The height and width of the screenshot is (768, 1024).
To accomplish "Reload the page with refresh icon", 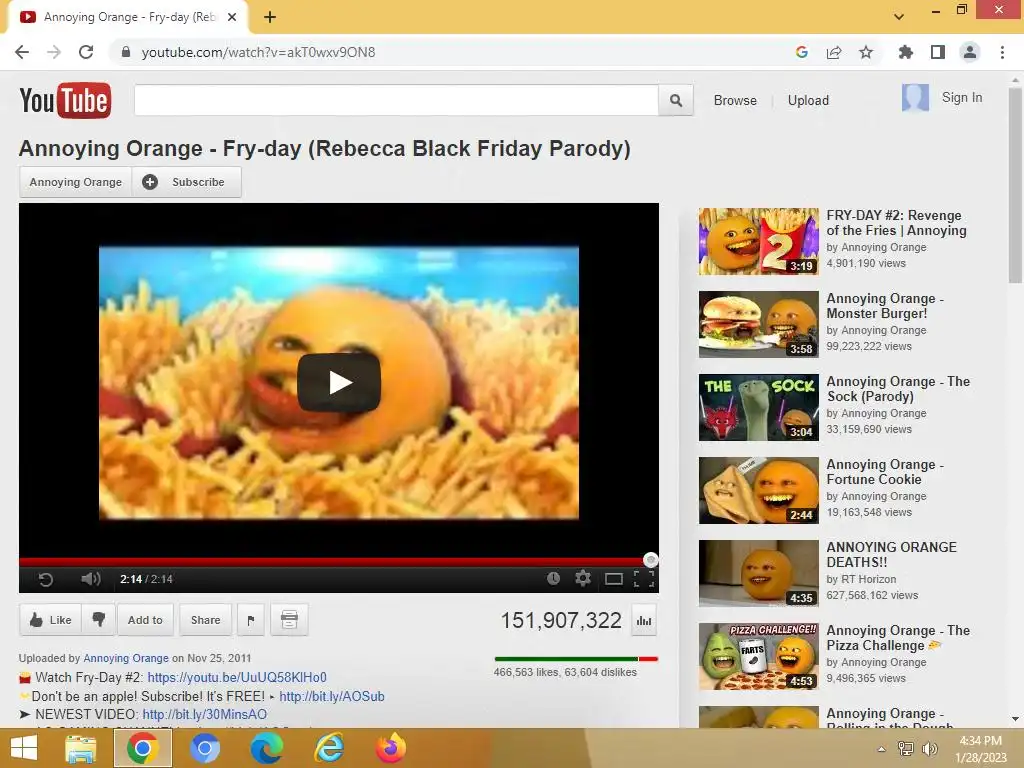I will [x=86, y=52].
